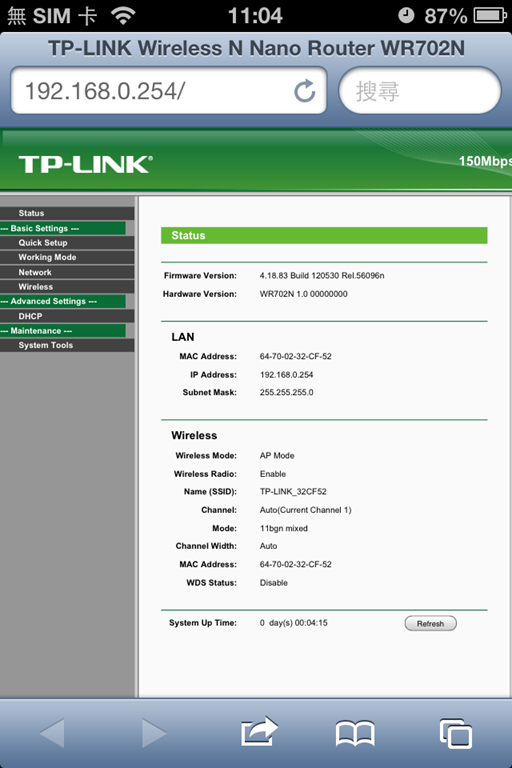Viewport: 512px width, 768px height.
Task: Focus the 192.168.0.254 address field
Action: pyautogui.click(x=169, y=91)
